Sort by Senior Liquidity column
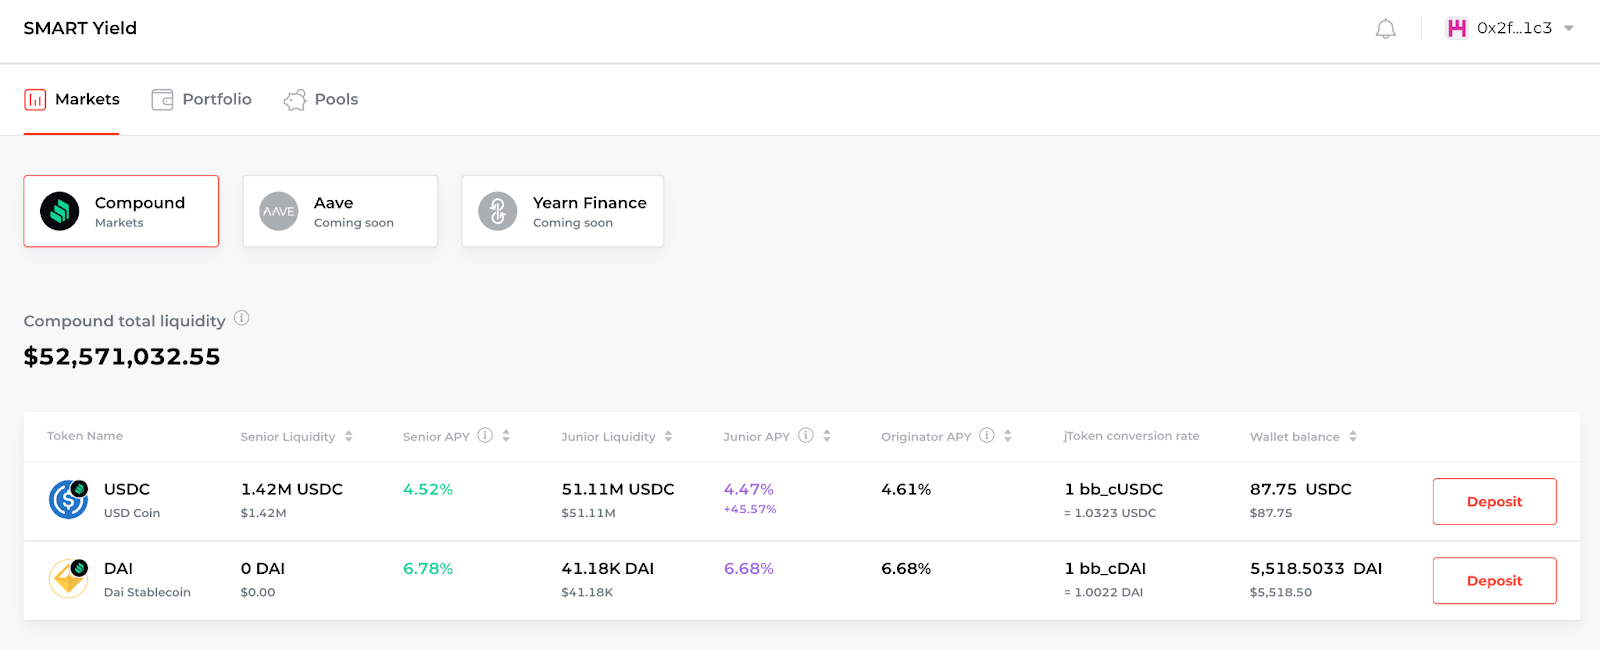The width and height of the screenshot is (1600, 649). click(296, 436)
